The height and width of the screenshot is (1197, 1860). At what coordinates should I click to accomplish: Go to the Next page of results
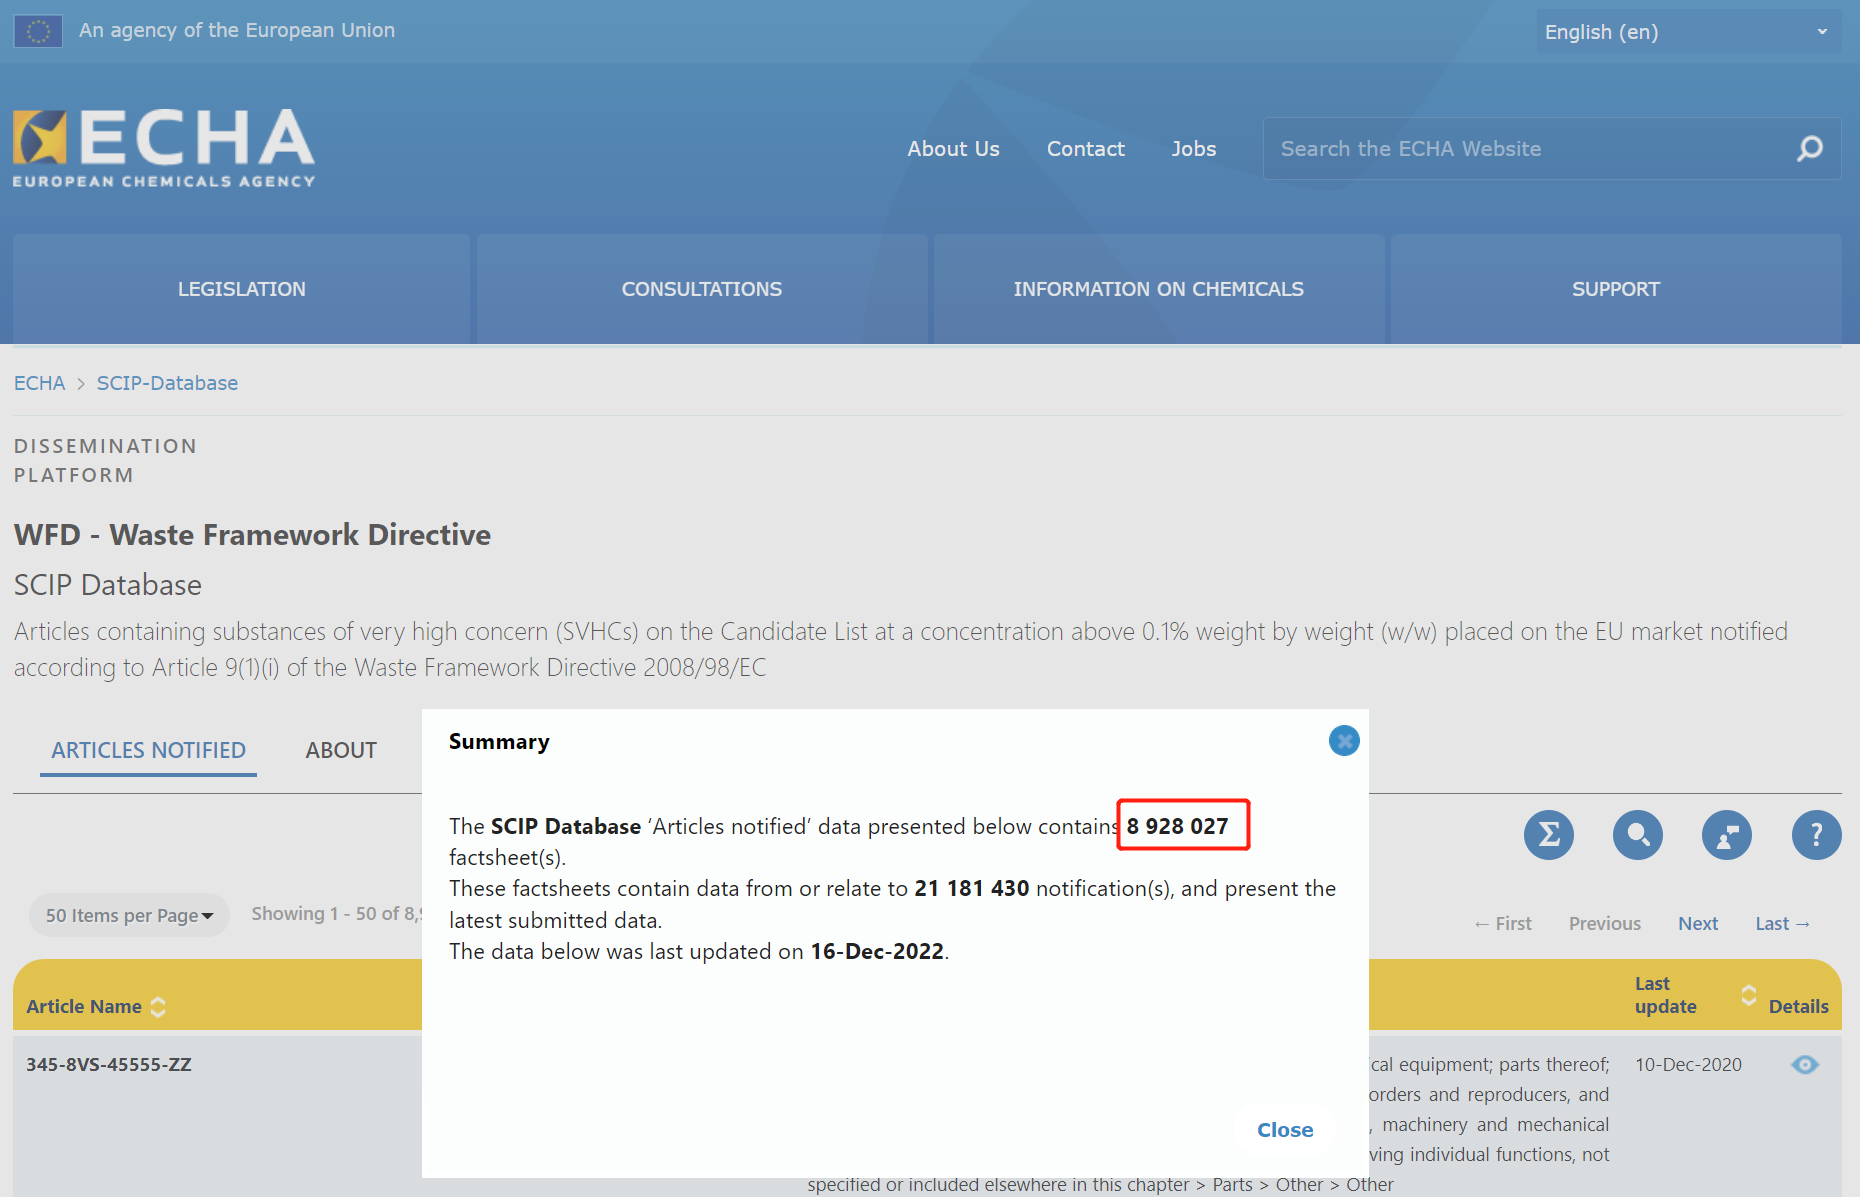[x=1697, y=924]
